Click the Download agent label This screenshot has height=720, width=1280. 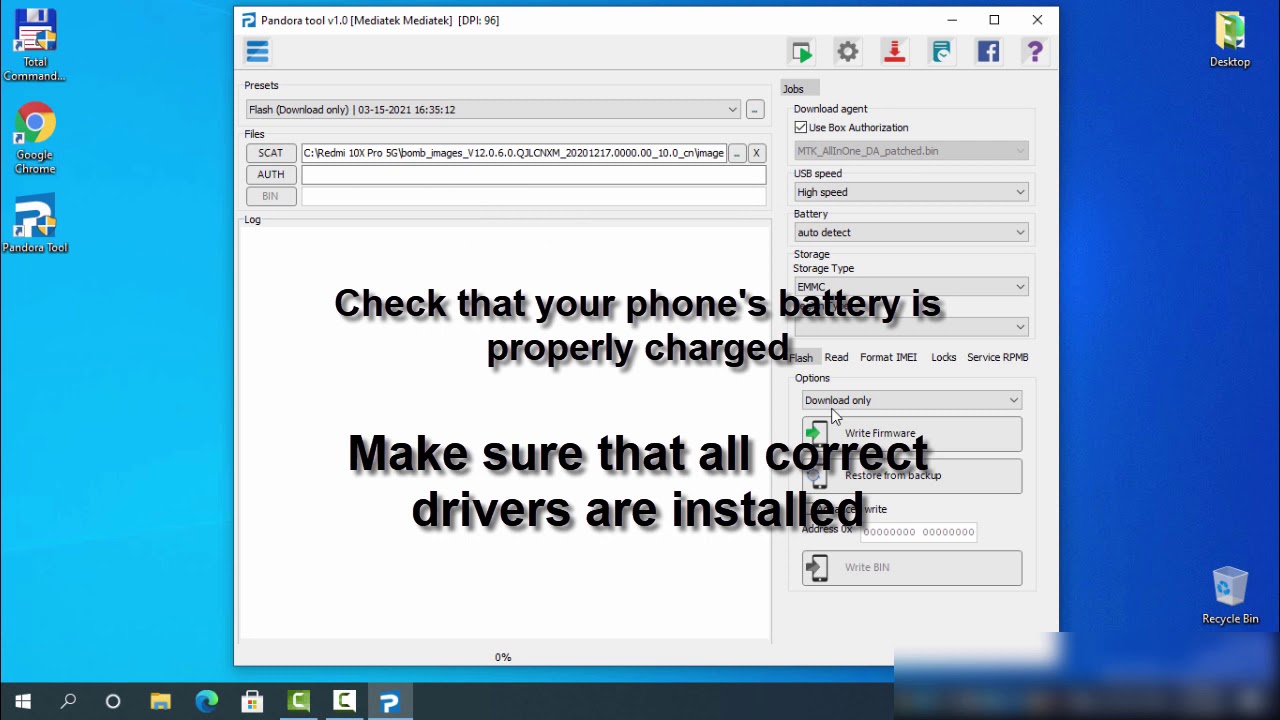coord(831,109)
